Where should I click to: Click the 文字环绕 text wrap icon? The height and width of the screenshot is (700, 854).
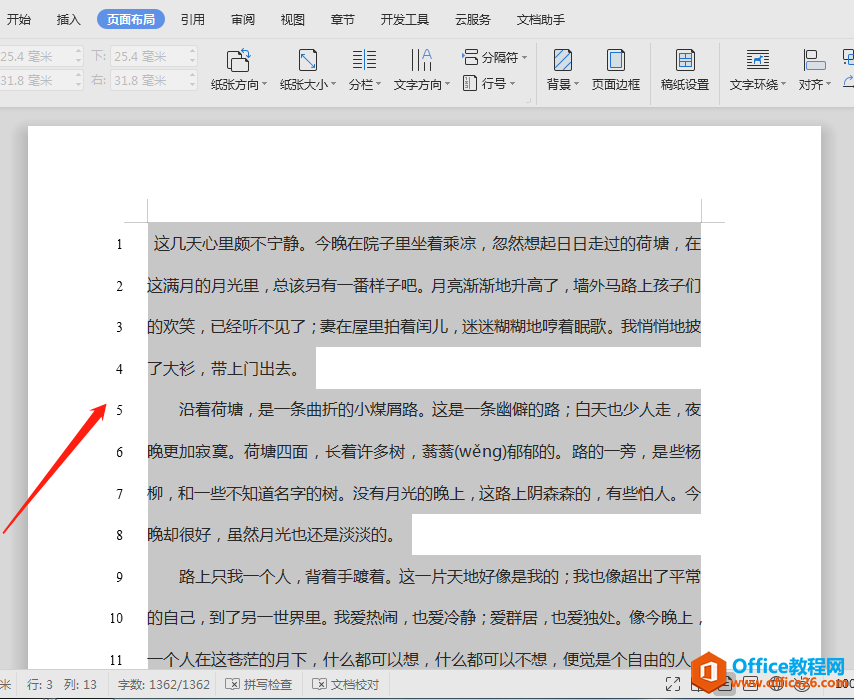758,60
